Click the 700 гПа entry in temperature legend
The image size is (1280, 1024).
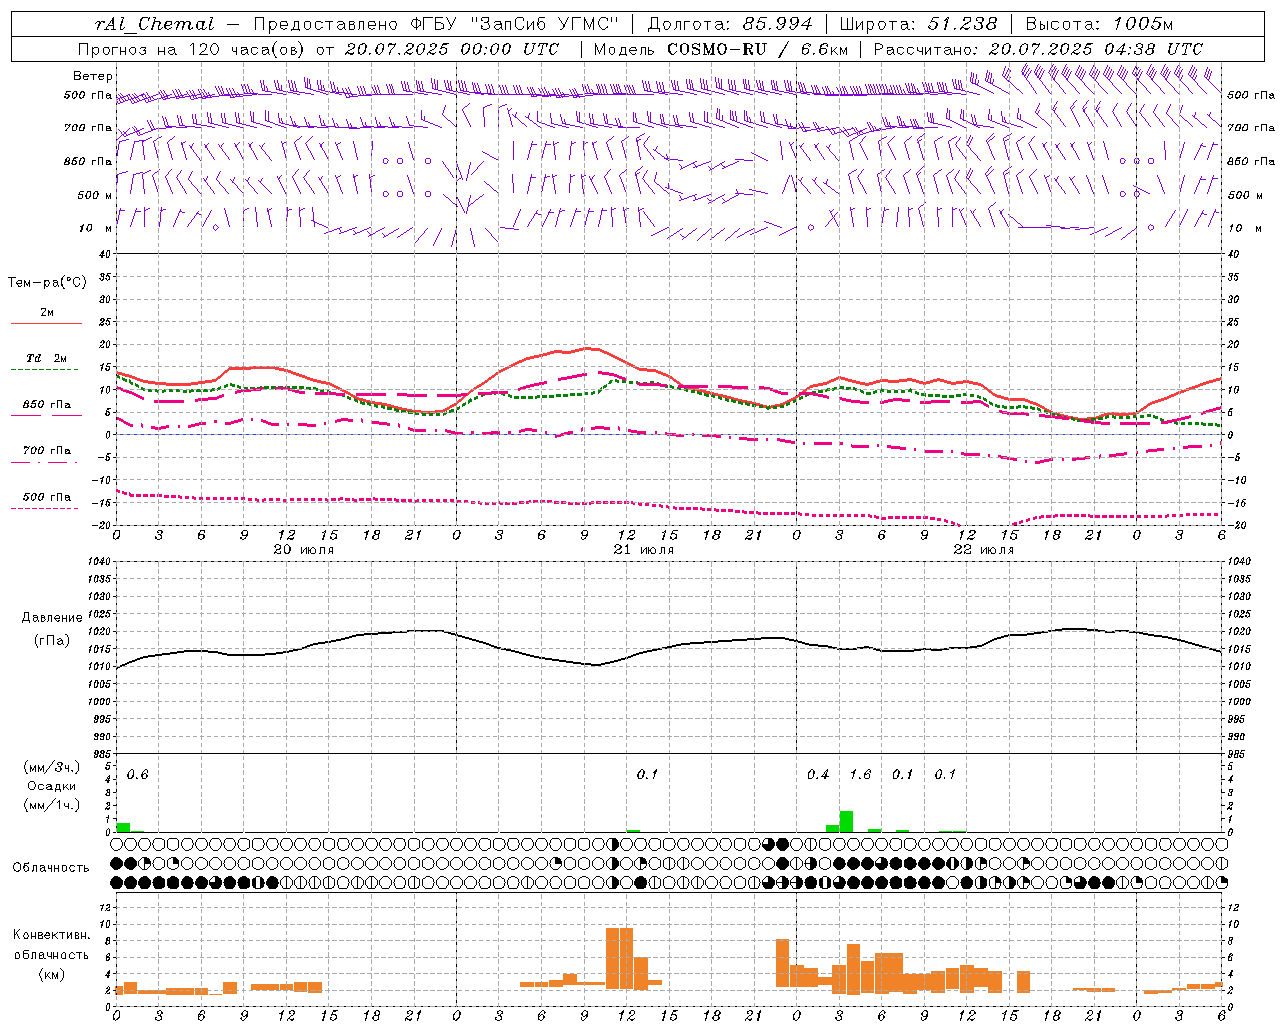pos(47,451)
